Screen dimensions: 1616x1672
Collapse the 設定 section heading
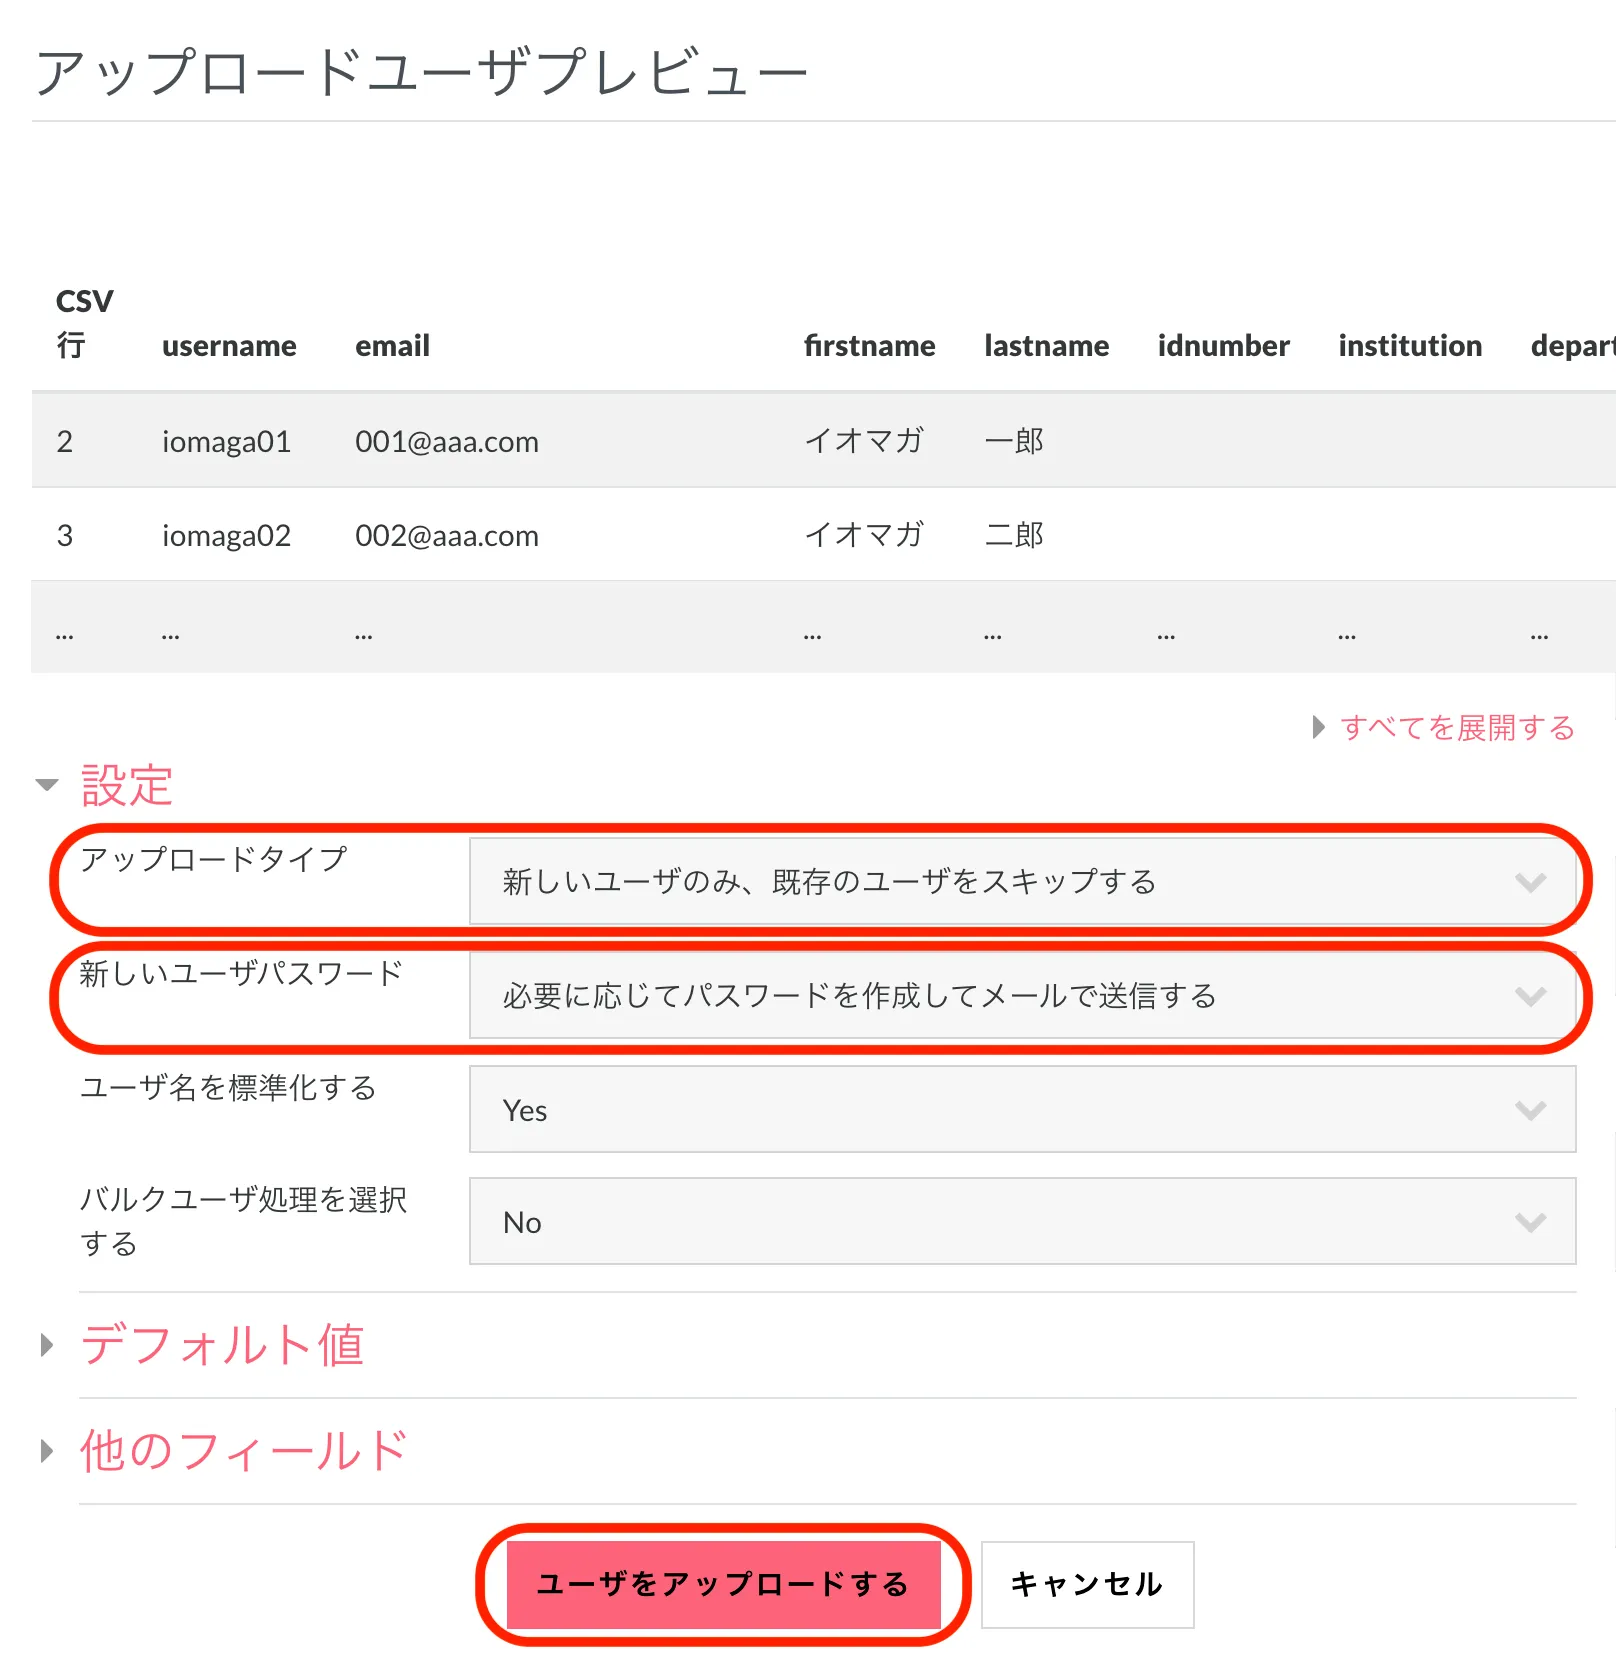[x=127, y=785]
